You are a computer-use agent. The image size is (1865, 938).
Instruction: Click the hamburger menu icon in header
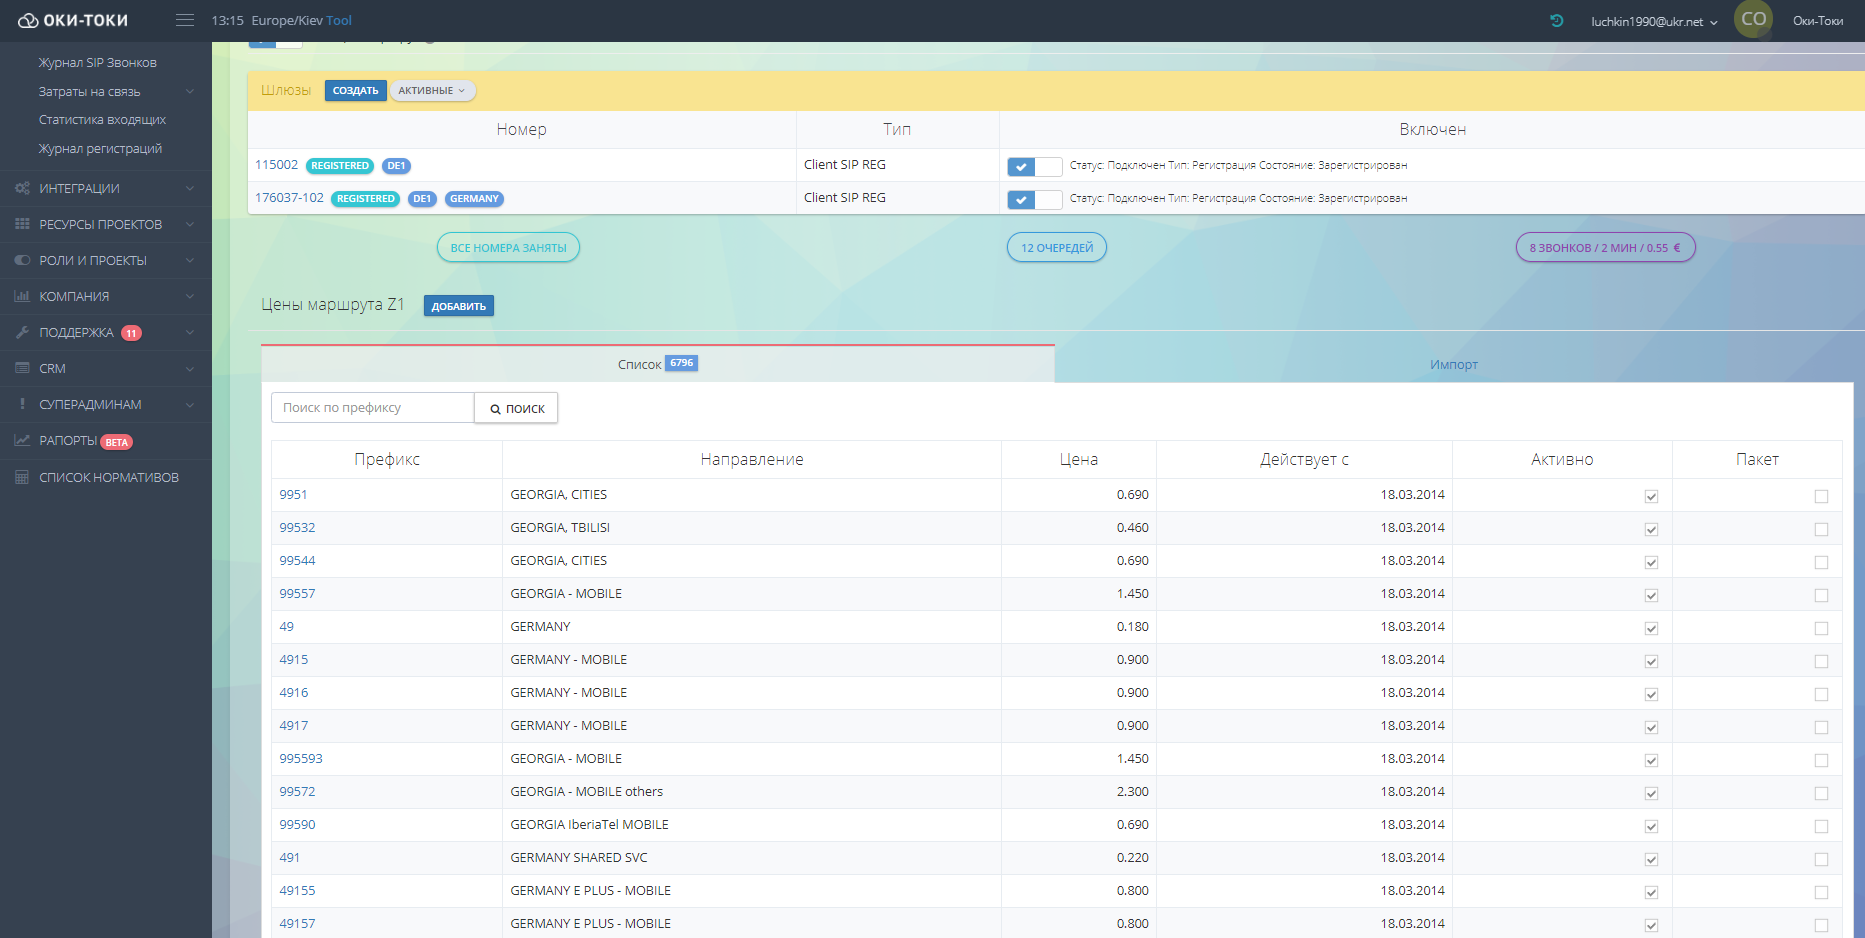pos(185,20)
